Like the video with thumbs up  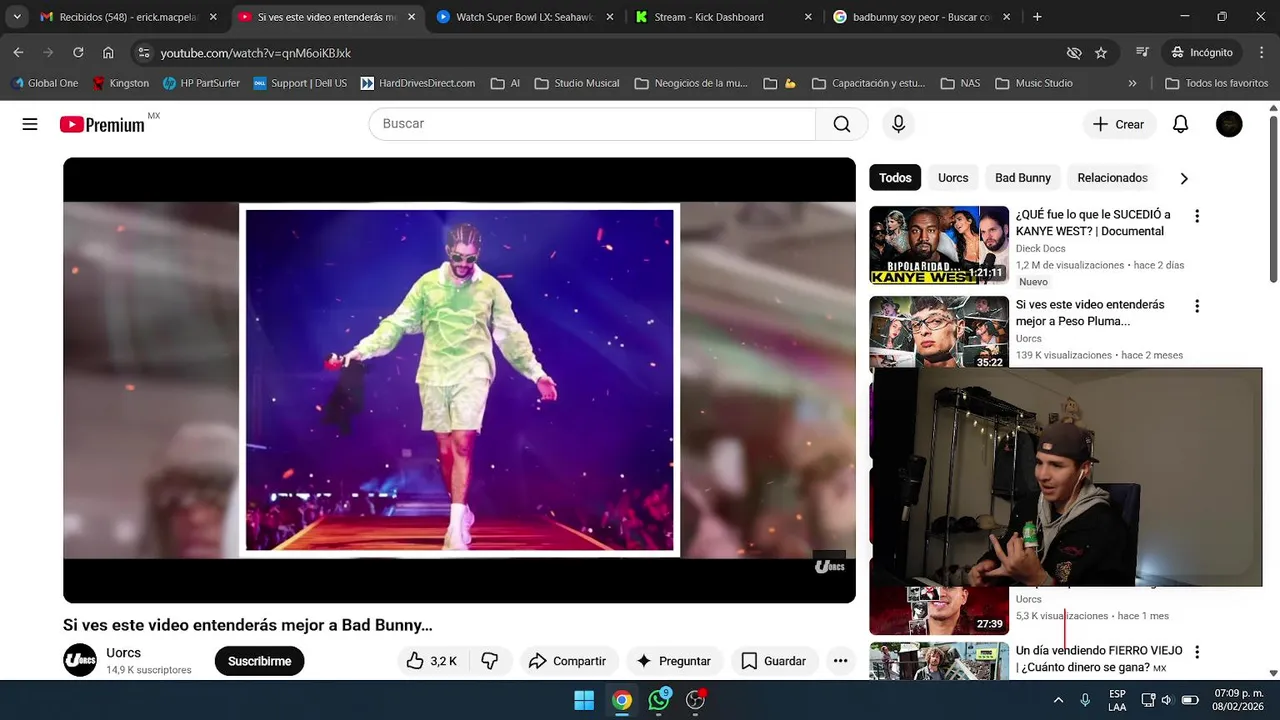tap(432, 661)
